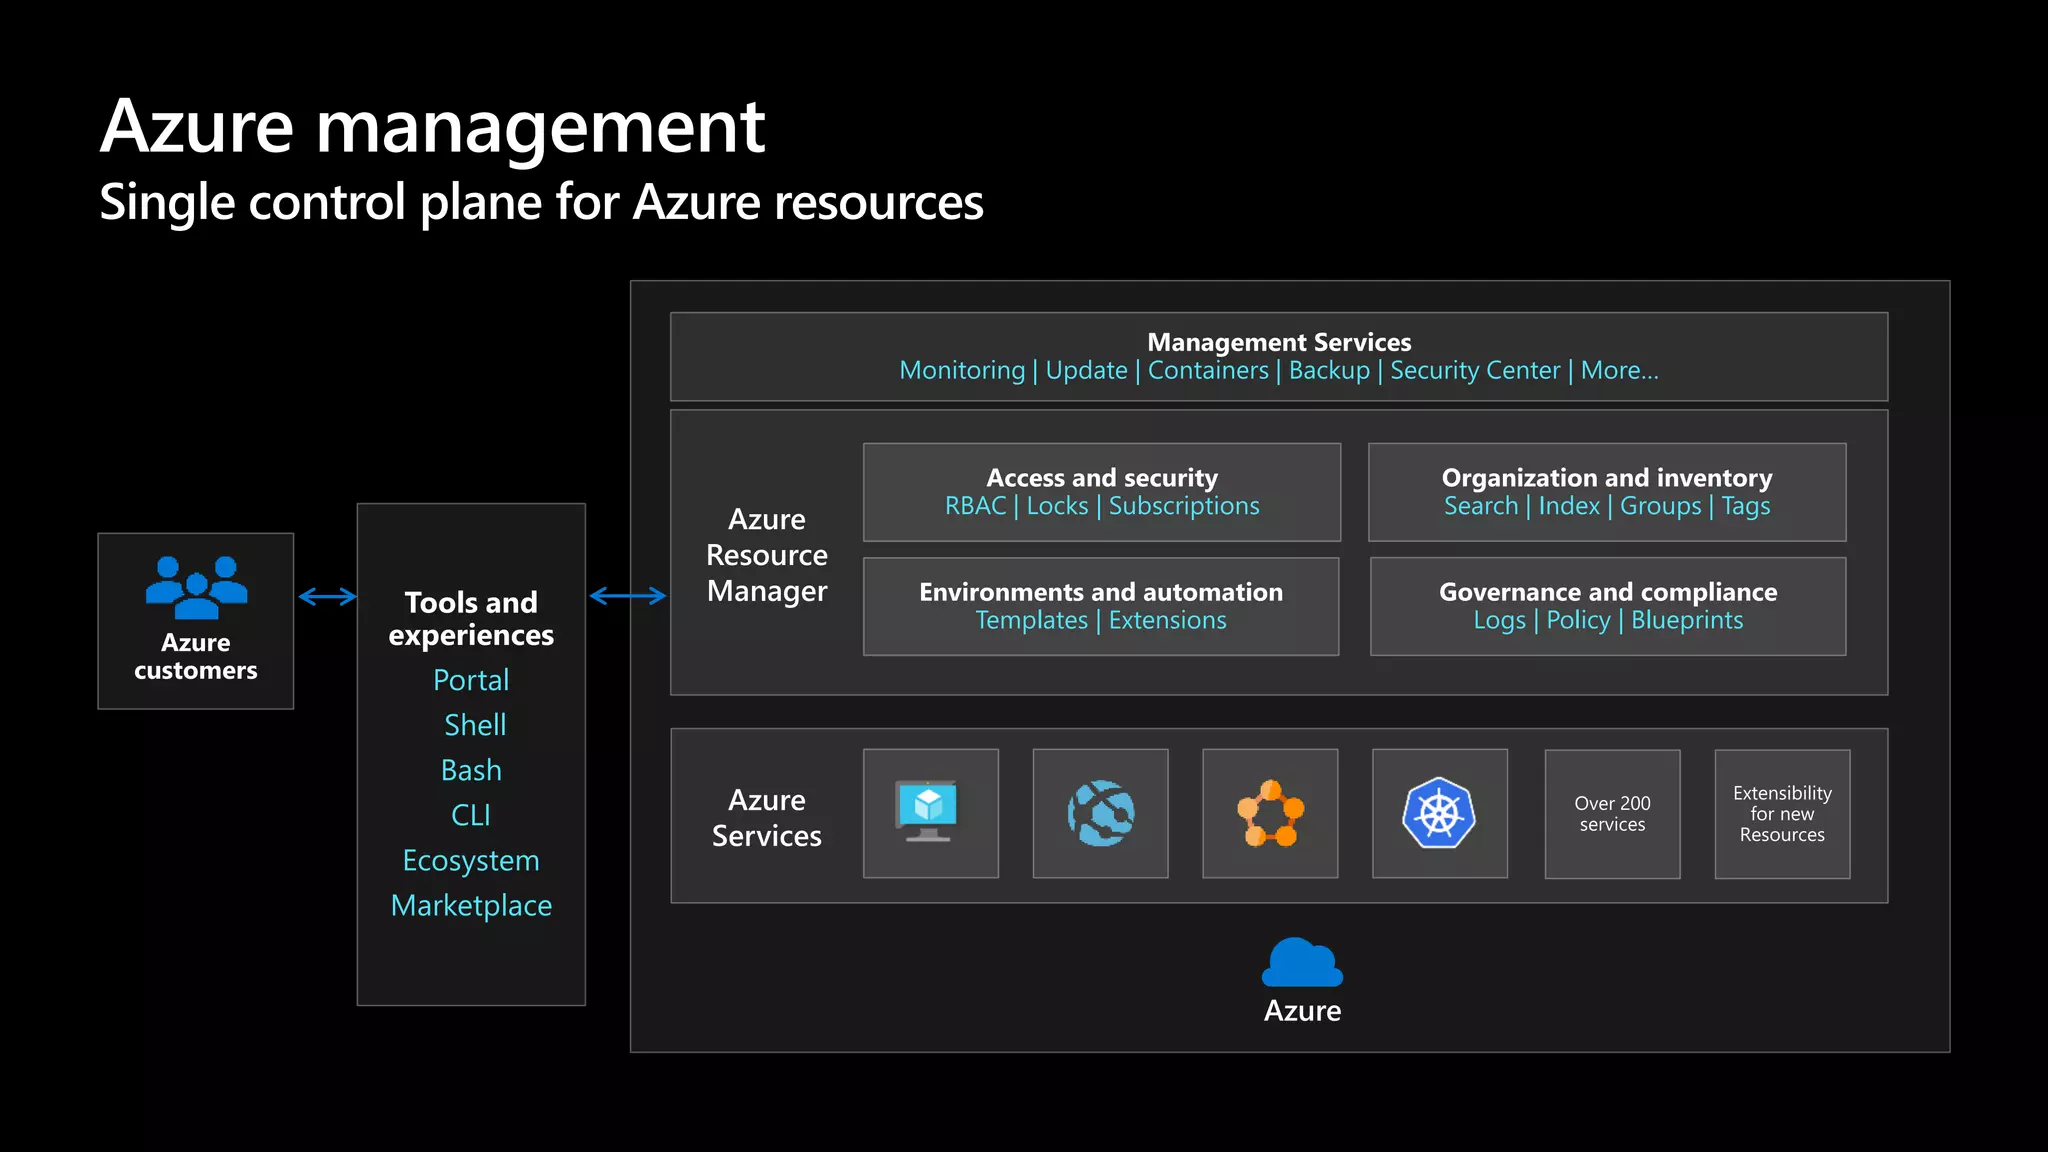Click Tags in Organization and inventory
This screenshot has height=1152, width=2048.
pyautogui.click(x=1745, y=506)
